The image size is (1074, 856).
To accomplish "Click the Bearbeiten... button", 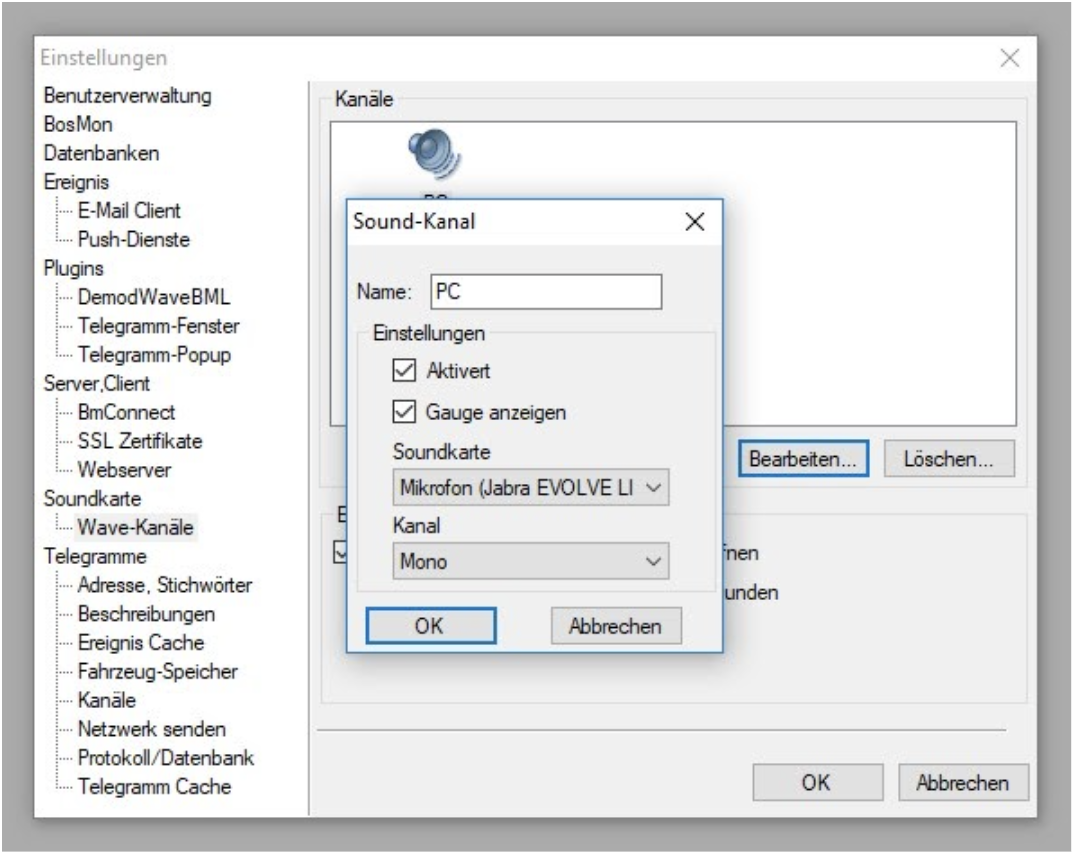I will (803, 458).
